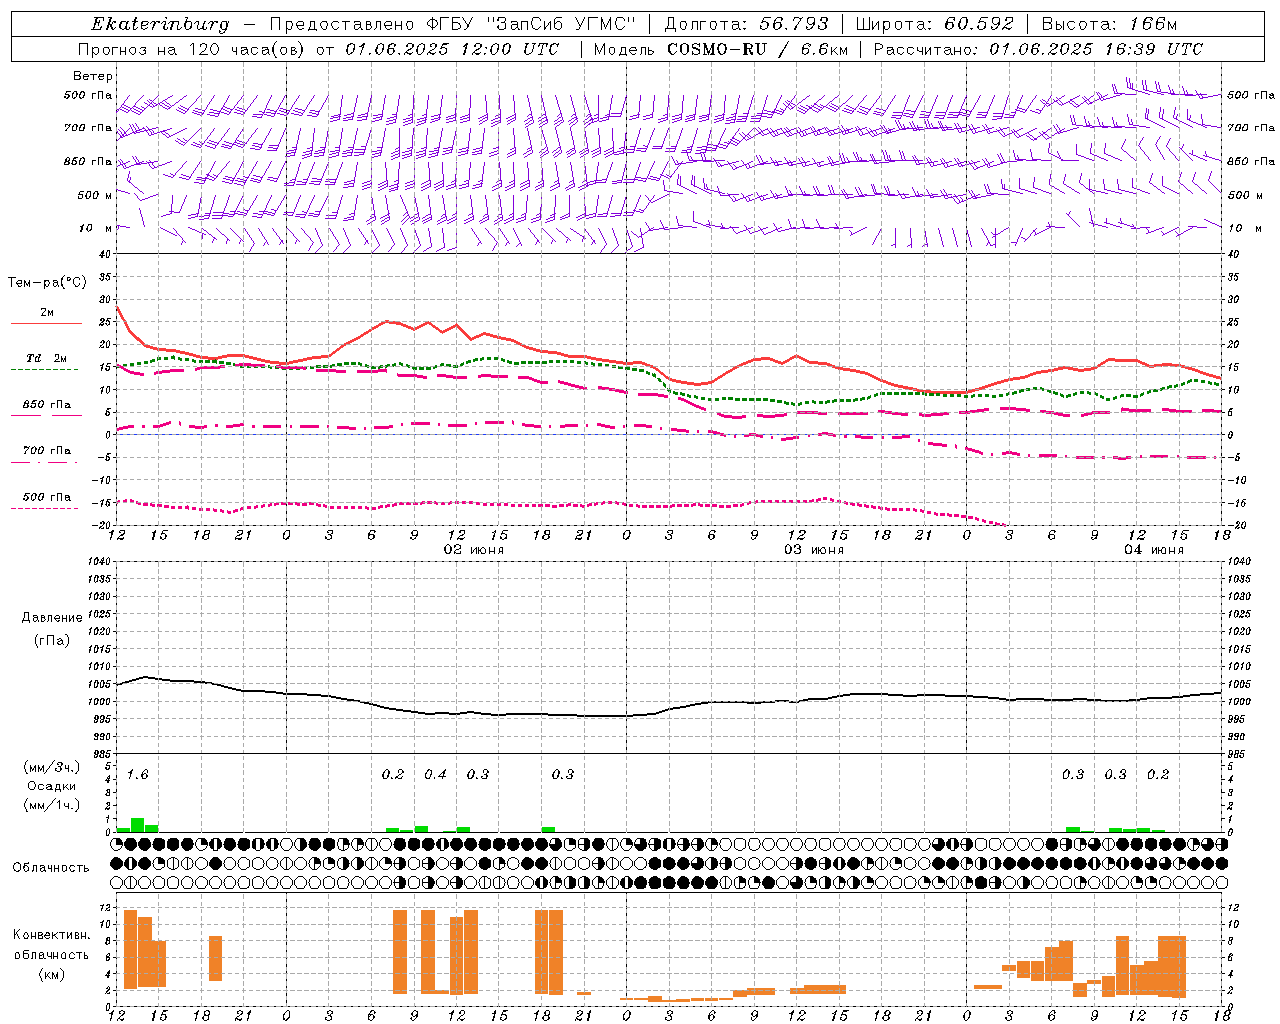The width and height of the screenshot is (1280, 1024).
Task: Click the (мм/1ч.) precipitation unit label
Action: (51, 805)
